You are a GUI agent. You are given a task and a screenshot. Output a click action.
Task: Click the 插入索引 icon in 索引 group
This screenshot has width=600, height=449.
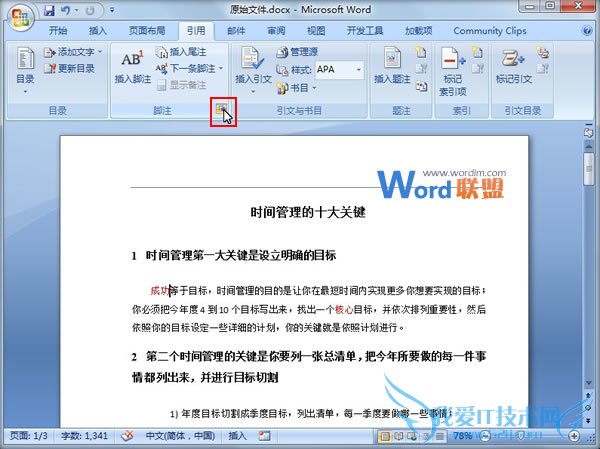click(x=477, y=52)
